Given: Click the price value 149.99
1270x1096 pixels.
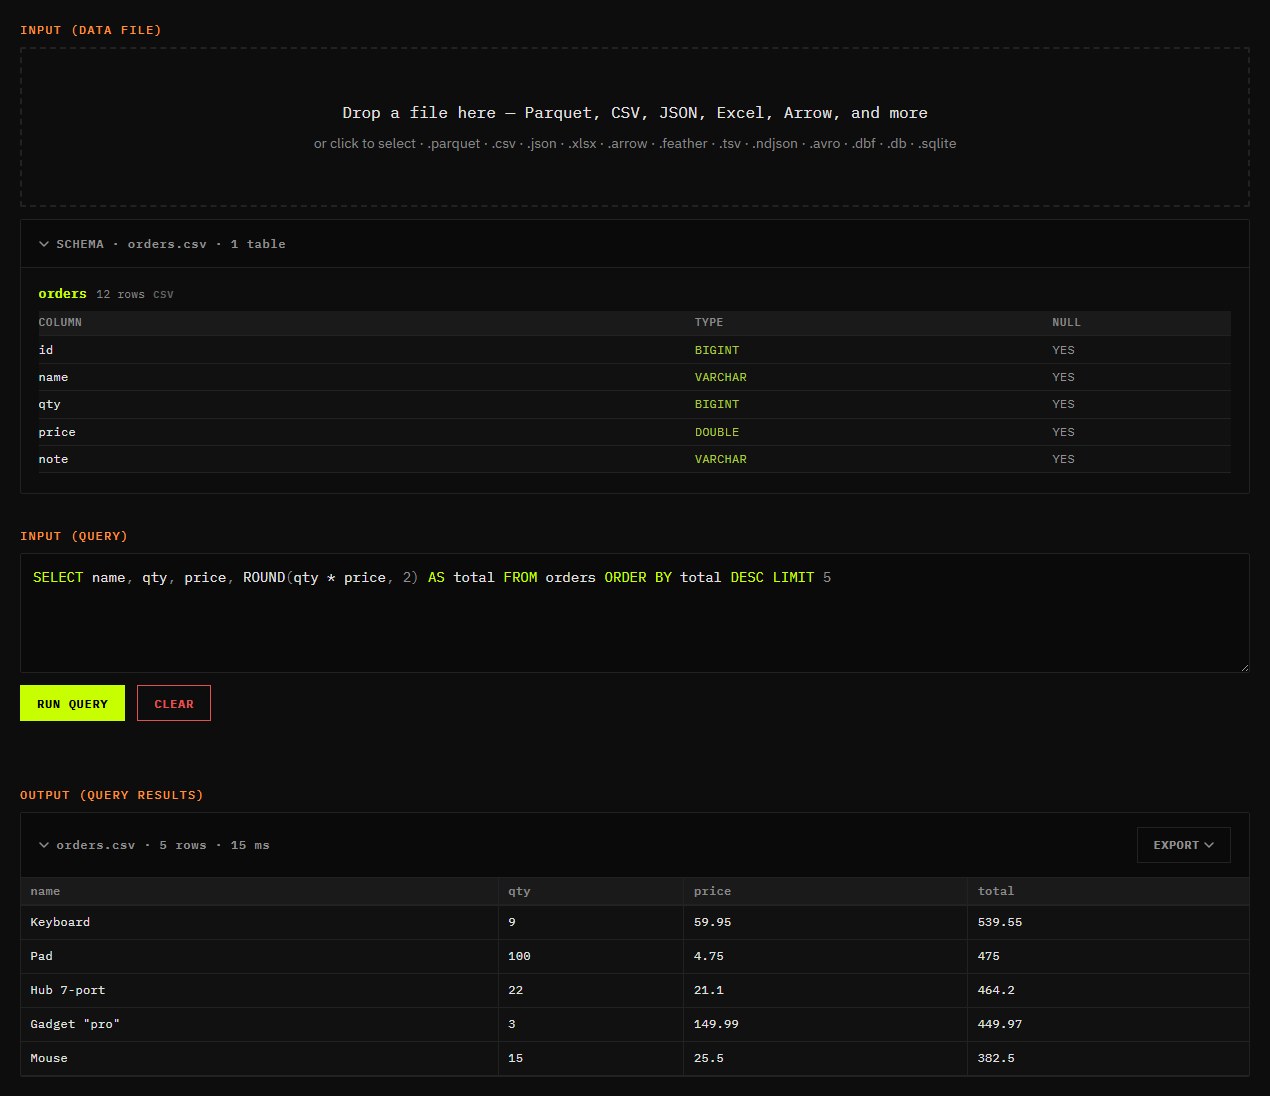Looking at the screenshot, I should (716, 1024).
